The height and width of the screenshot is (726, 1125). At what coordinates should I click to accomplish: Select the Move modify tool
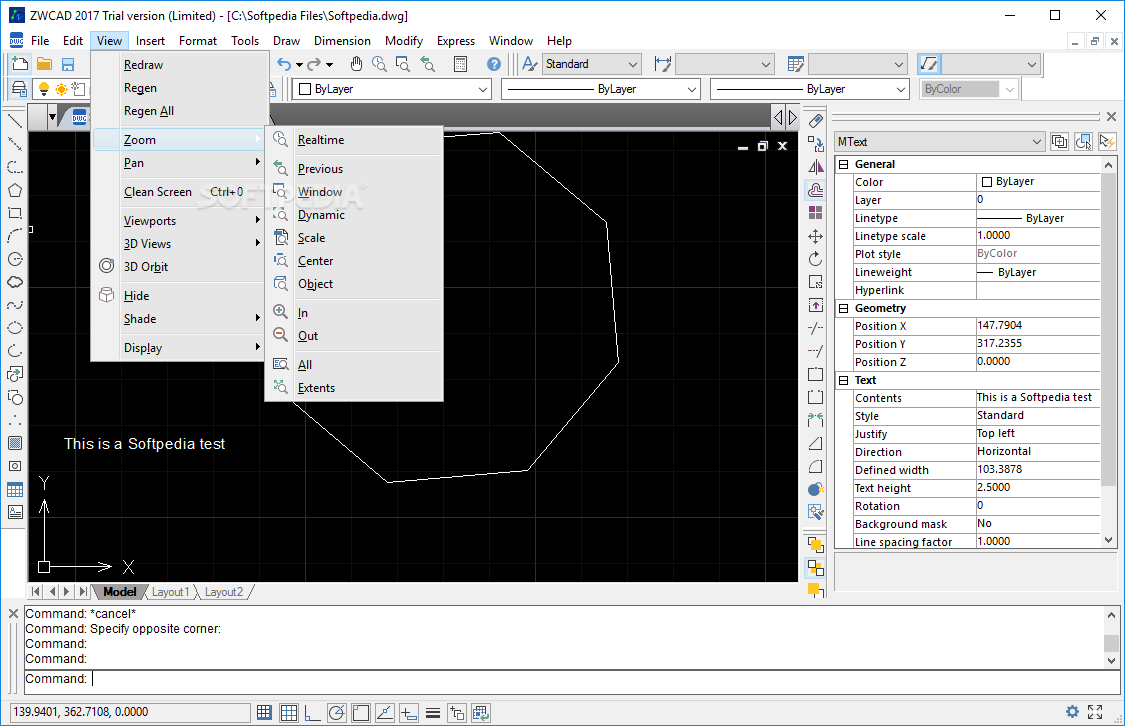click(x=815, y=236)
